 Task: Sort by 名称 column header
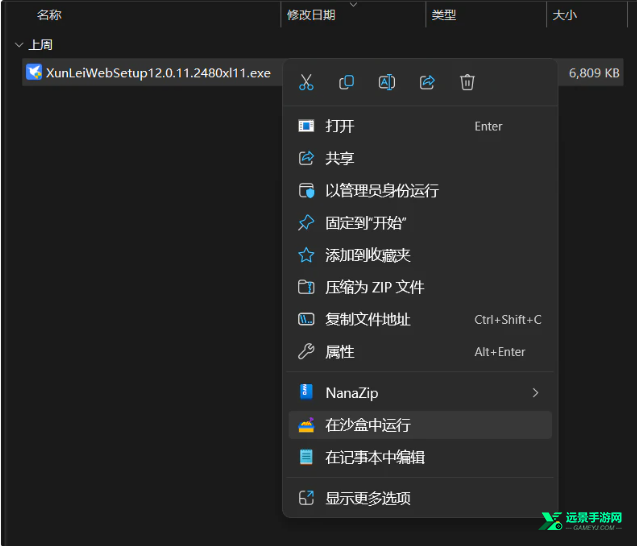[x=49, y=15]
